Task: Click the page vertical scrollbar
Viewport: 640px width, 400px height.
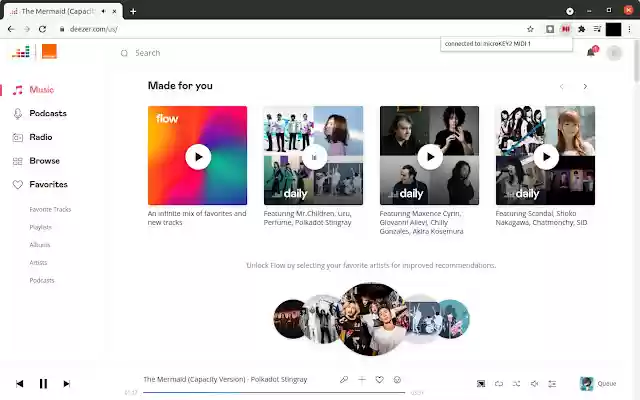Action: click(636, 61)
